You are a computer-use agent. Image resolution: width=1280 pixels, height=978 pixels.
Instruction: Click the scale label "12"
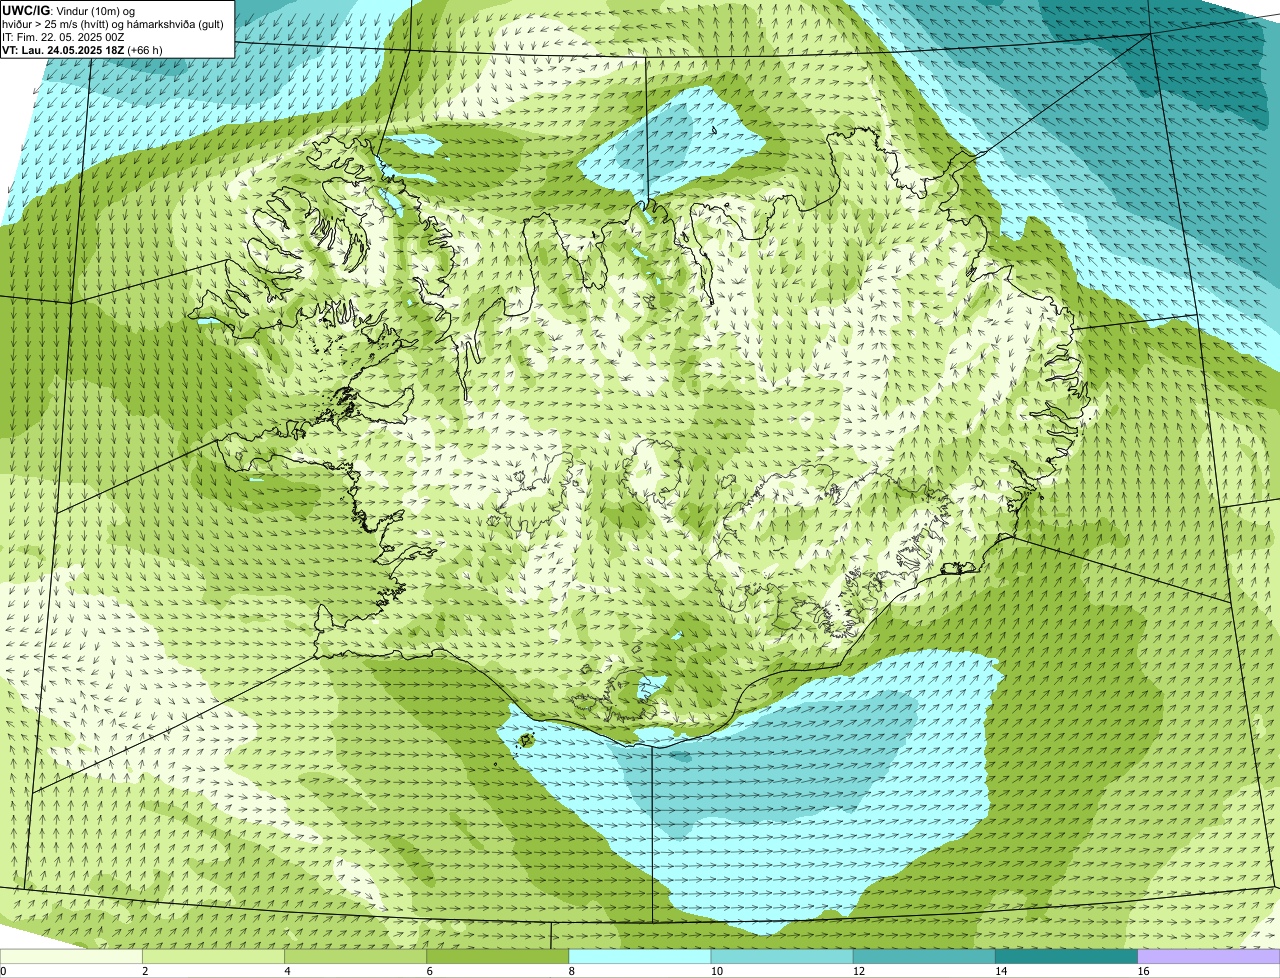click(x=859, y=971)
